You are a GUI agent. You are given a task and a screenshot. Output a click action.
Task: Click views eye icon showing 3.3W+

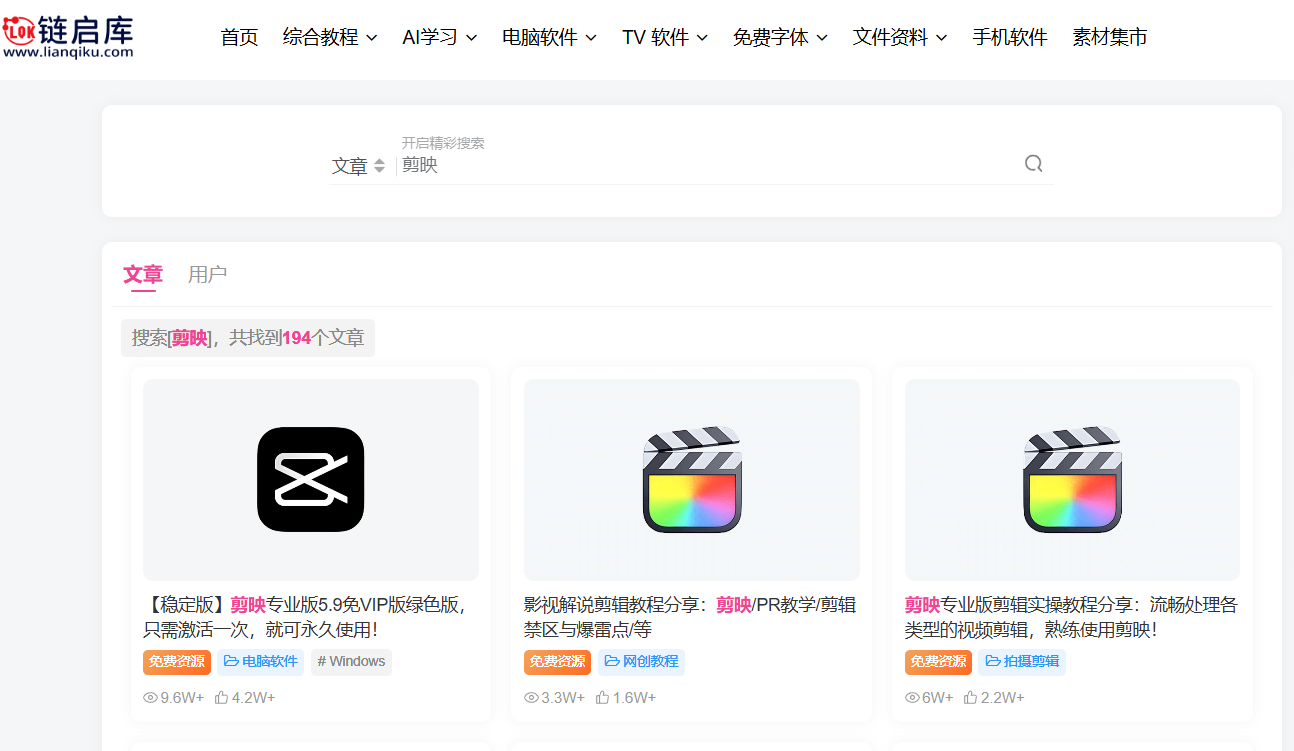pos(532,698)
